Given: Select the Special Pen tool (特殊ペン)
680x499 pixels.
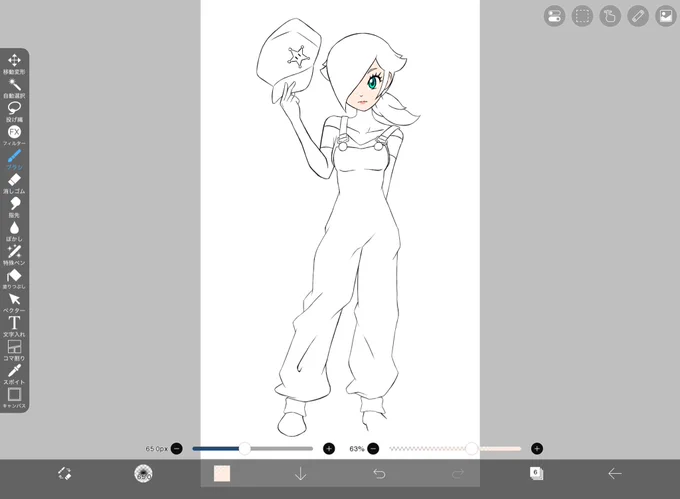Looking at the screenshot, I should click(x=14, y=255).
